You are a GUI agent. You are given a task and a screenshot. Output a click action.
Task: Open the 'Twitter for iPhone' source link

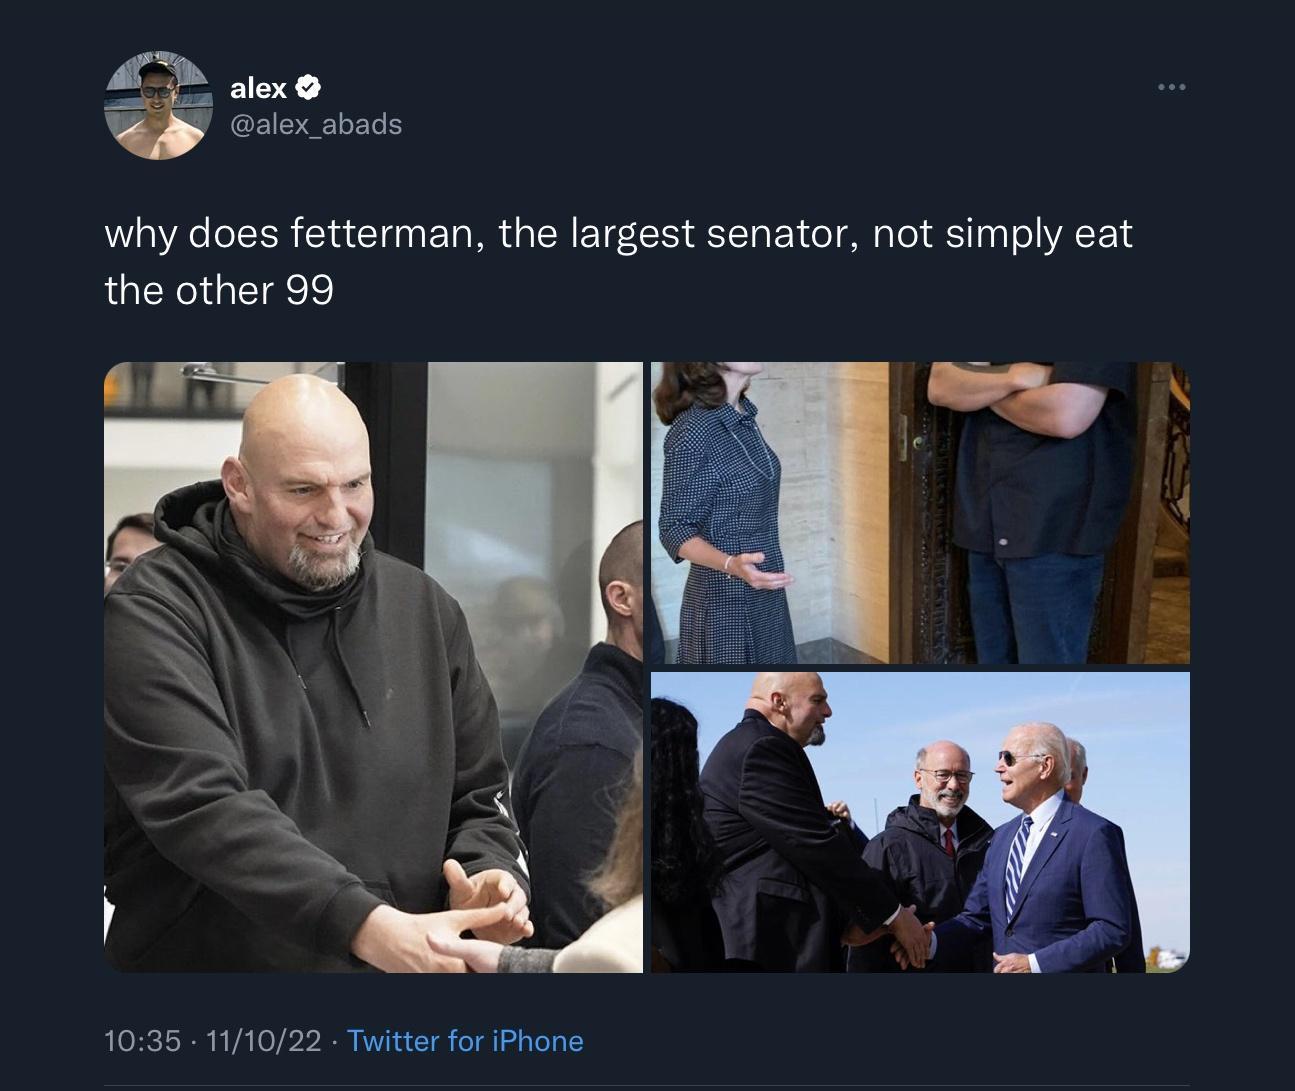click(464, 1041)
